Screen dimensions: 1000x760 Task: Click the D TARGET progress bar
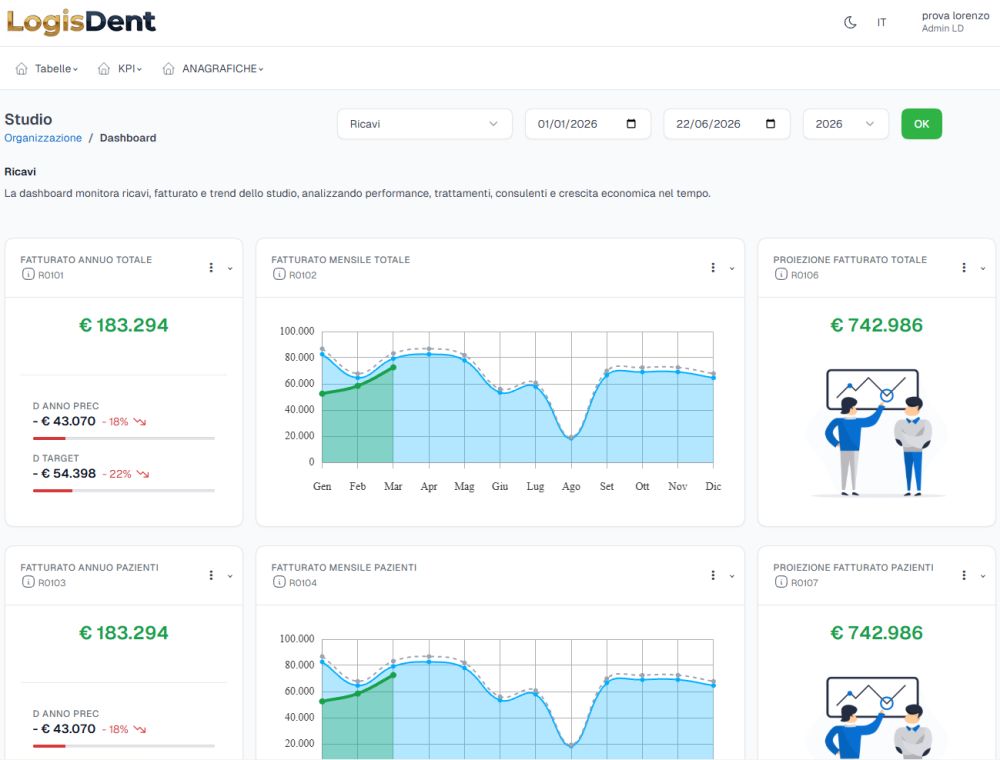coord(124,490)
